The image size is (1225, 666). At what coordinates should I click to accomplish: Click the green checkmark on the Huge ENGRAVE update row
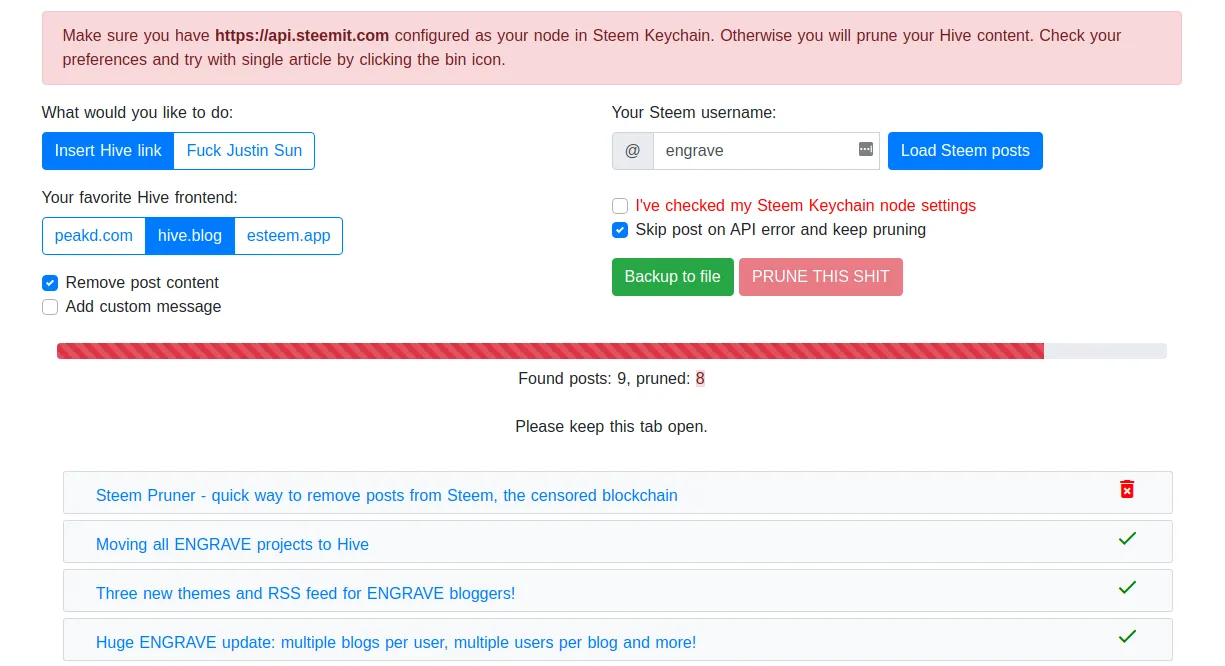click(x=1127, y=636)
